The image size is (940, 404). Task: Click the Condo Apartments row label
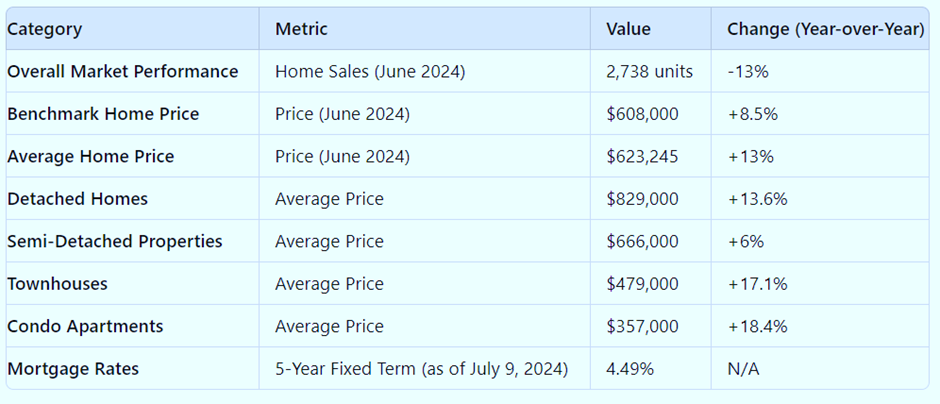85,327
